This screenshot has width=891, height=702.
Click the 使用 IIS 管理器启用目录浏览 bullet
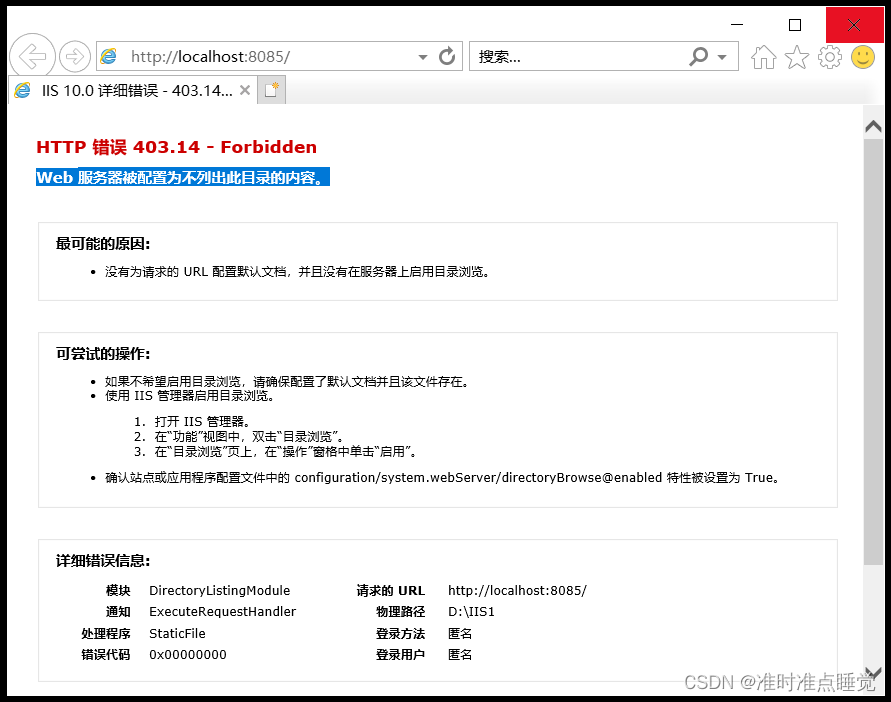pos(189,396)
